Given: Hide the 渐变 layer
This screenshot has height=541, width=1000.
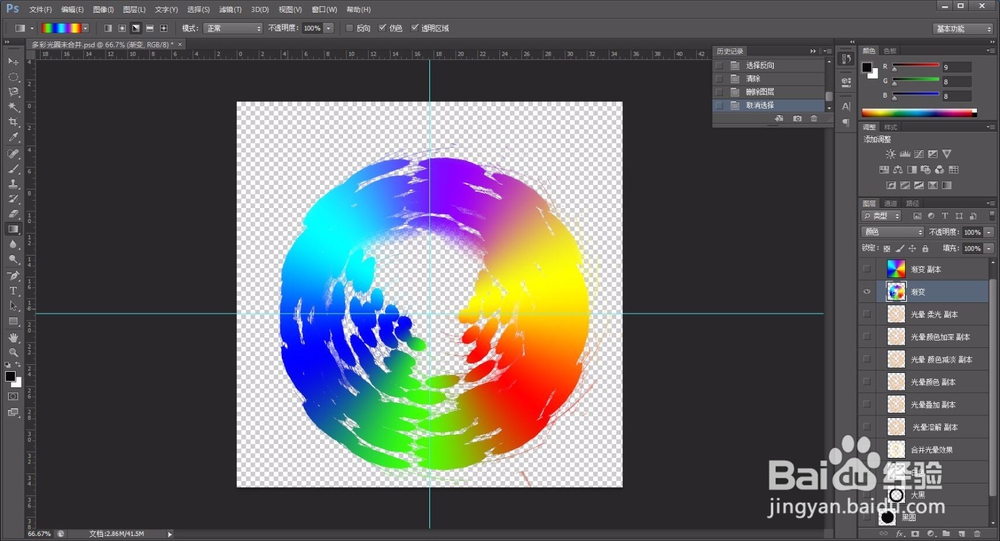Looking at the screenshot, I should pyautogui.click(x=867, y=292).
